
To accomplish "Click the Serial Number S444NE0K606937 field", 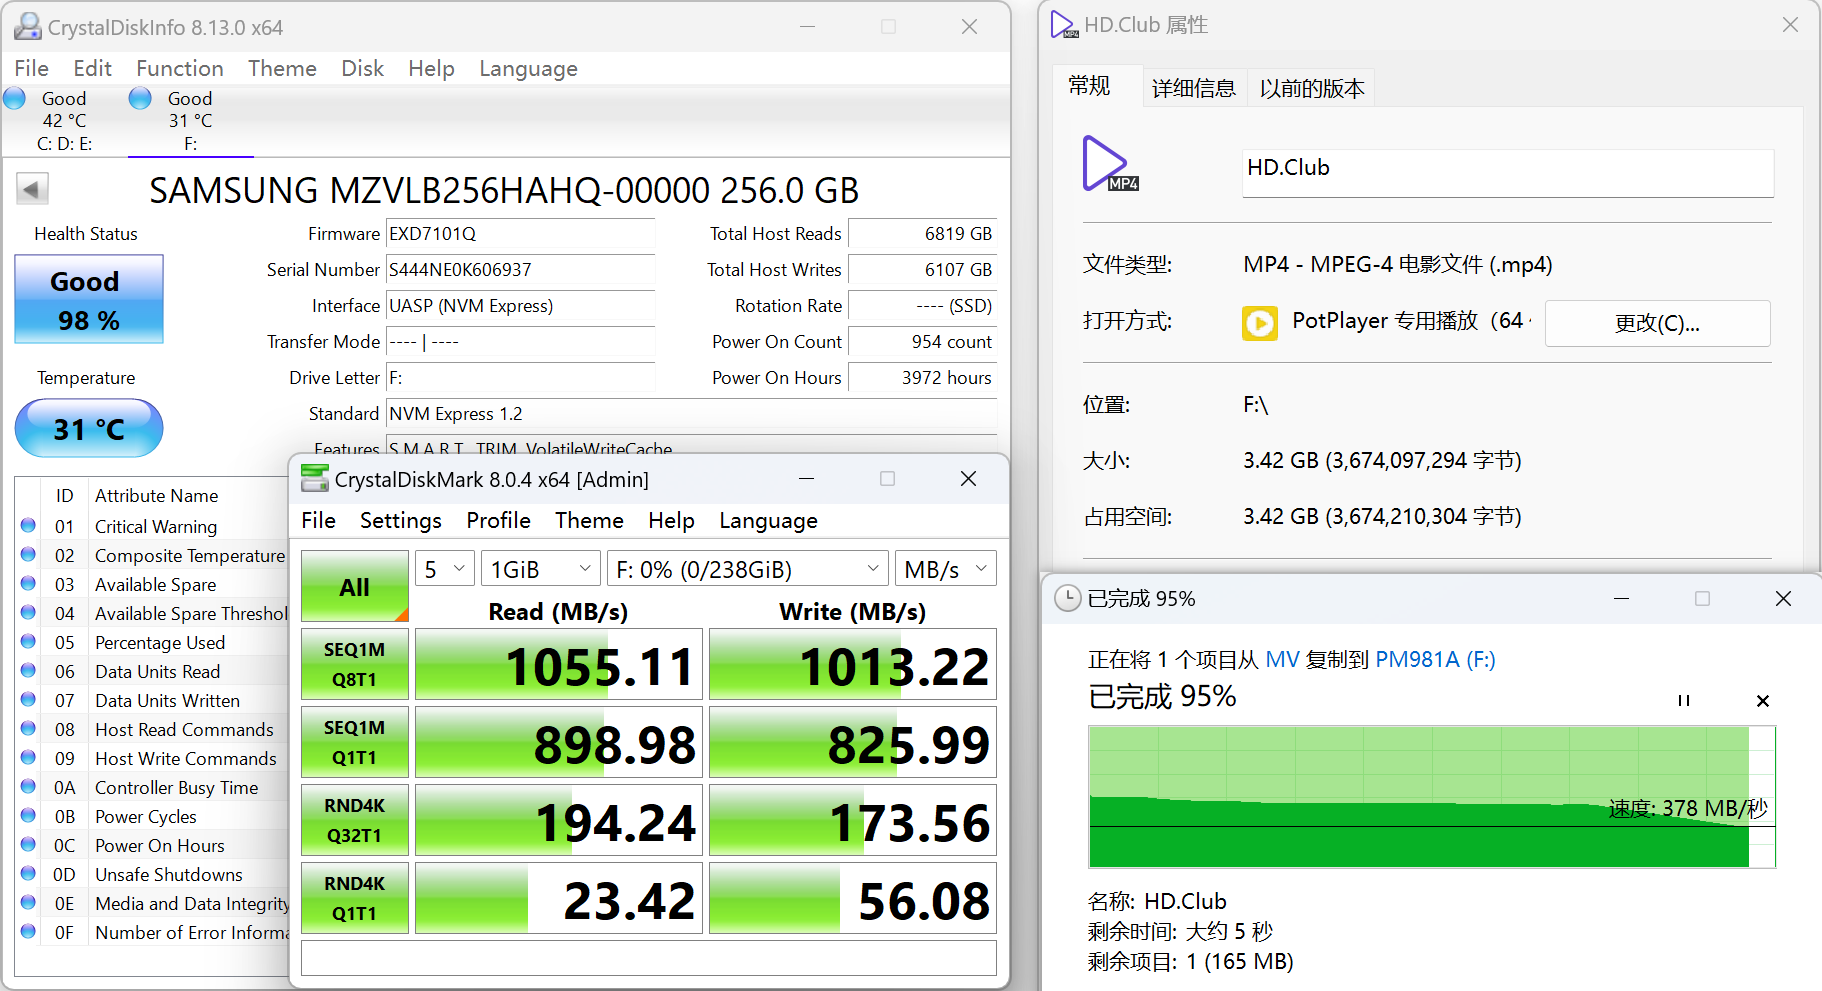I will [520, 269].
